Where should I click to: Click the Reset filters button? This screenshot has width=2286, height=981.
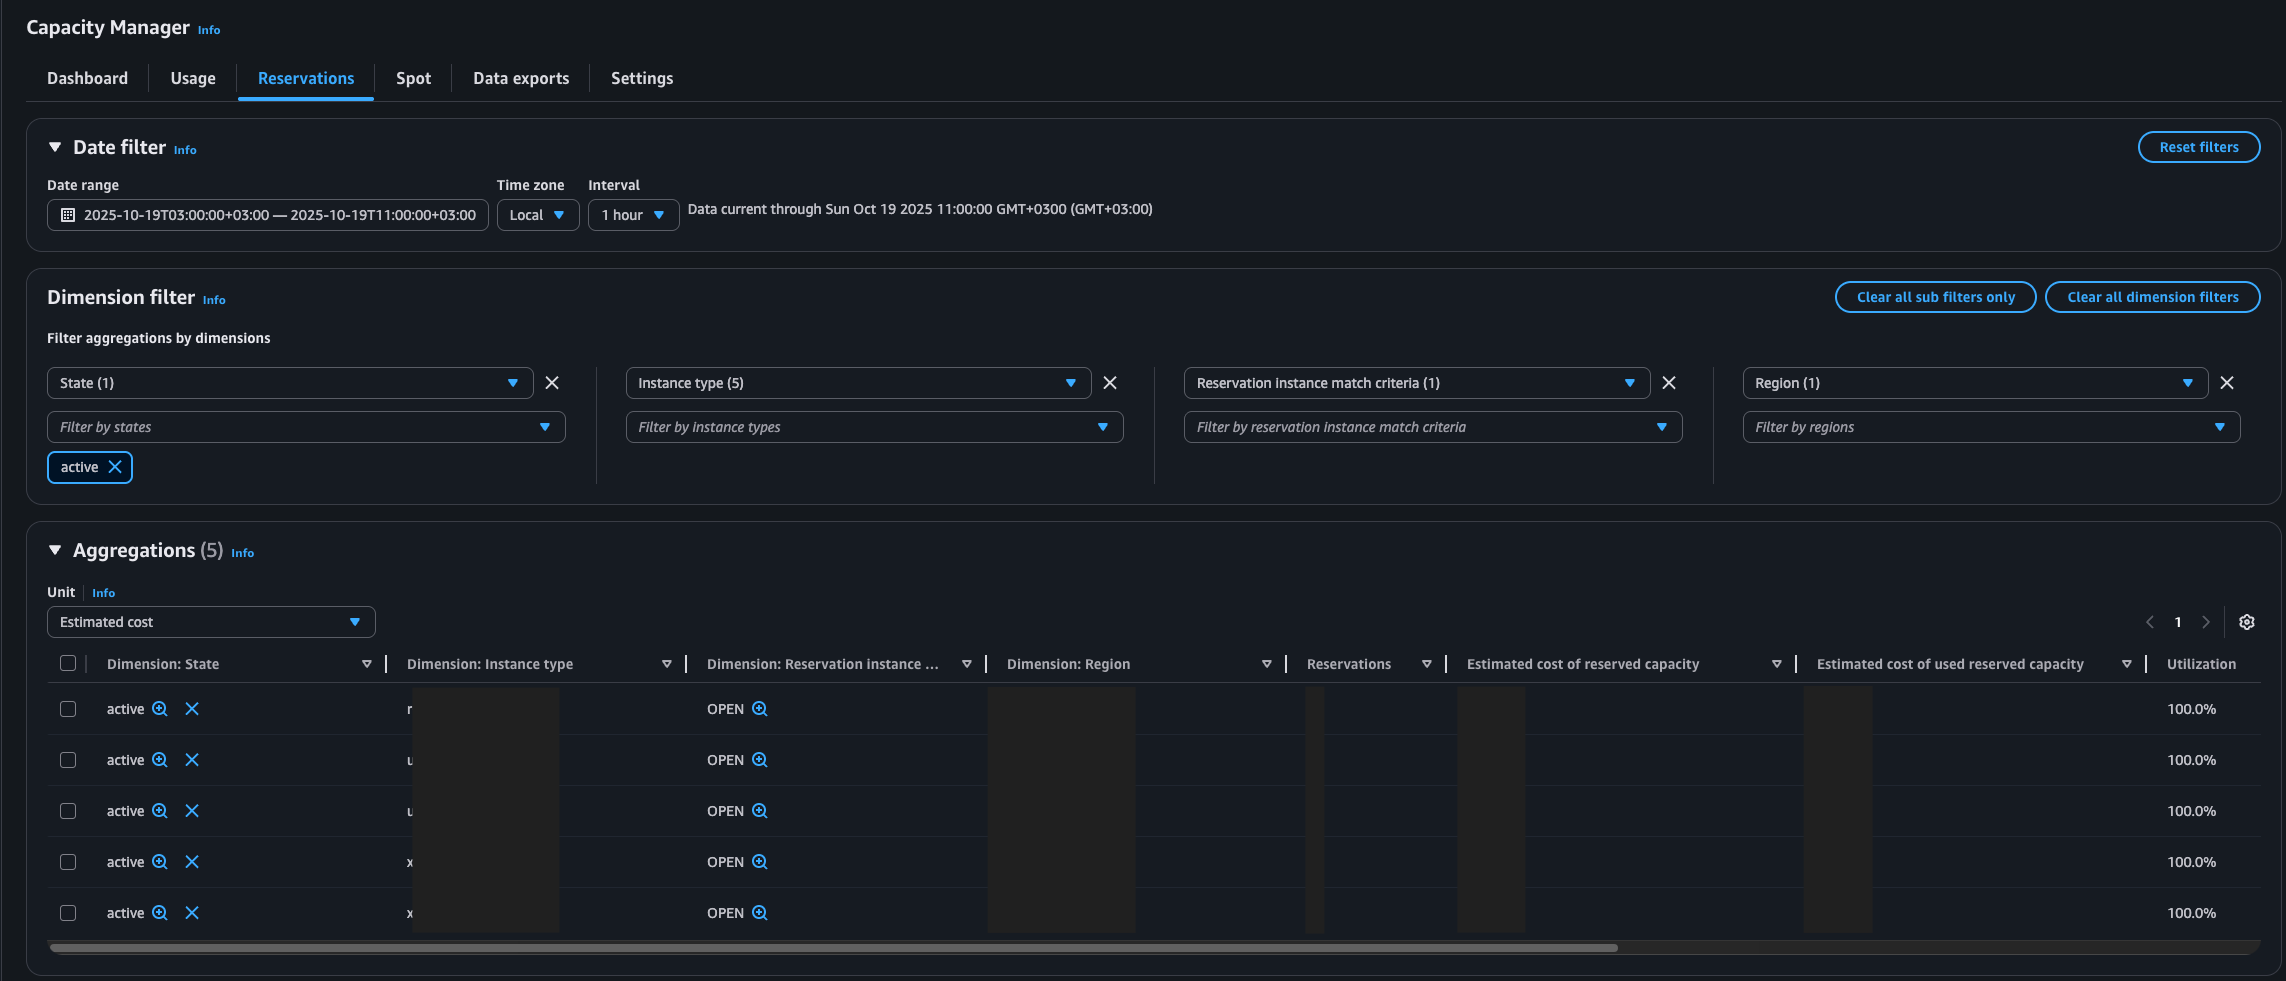[x=2198, y=147]
